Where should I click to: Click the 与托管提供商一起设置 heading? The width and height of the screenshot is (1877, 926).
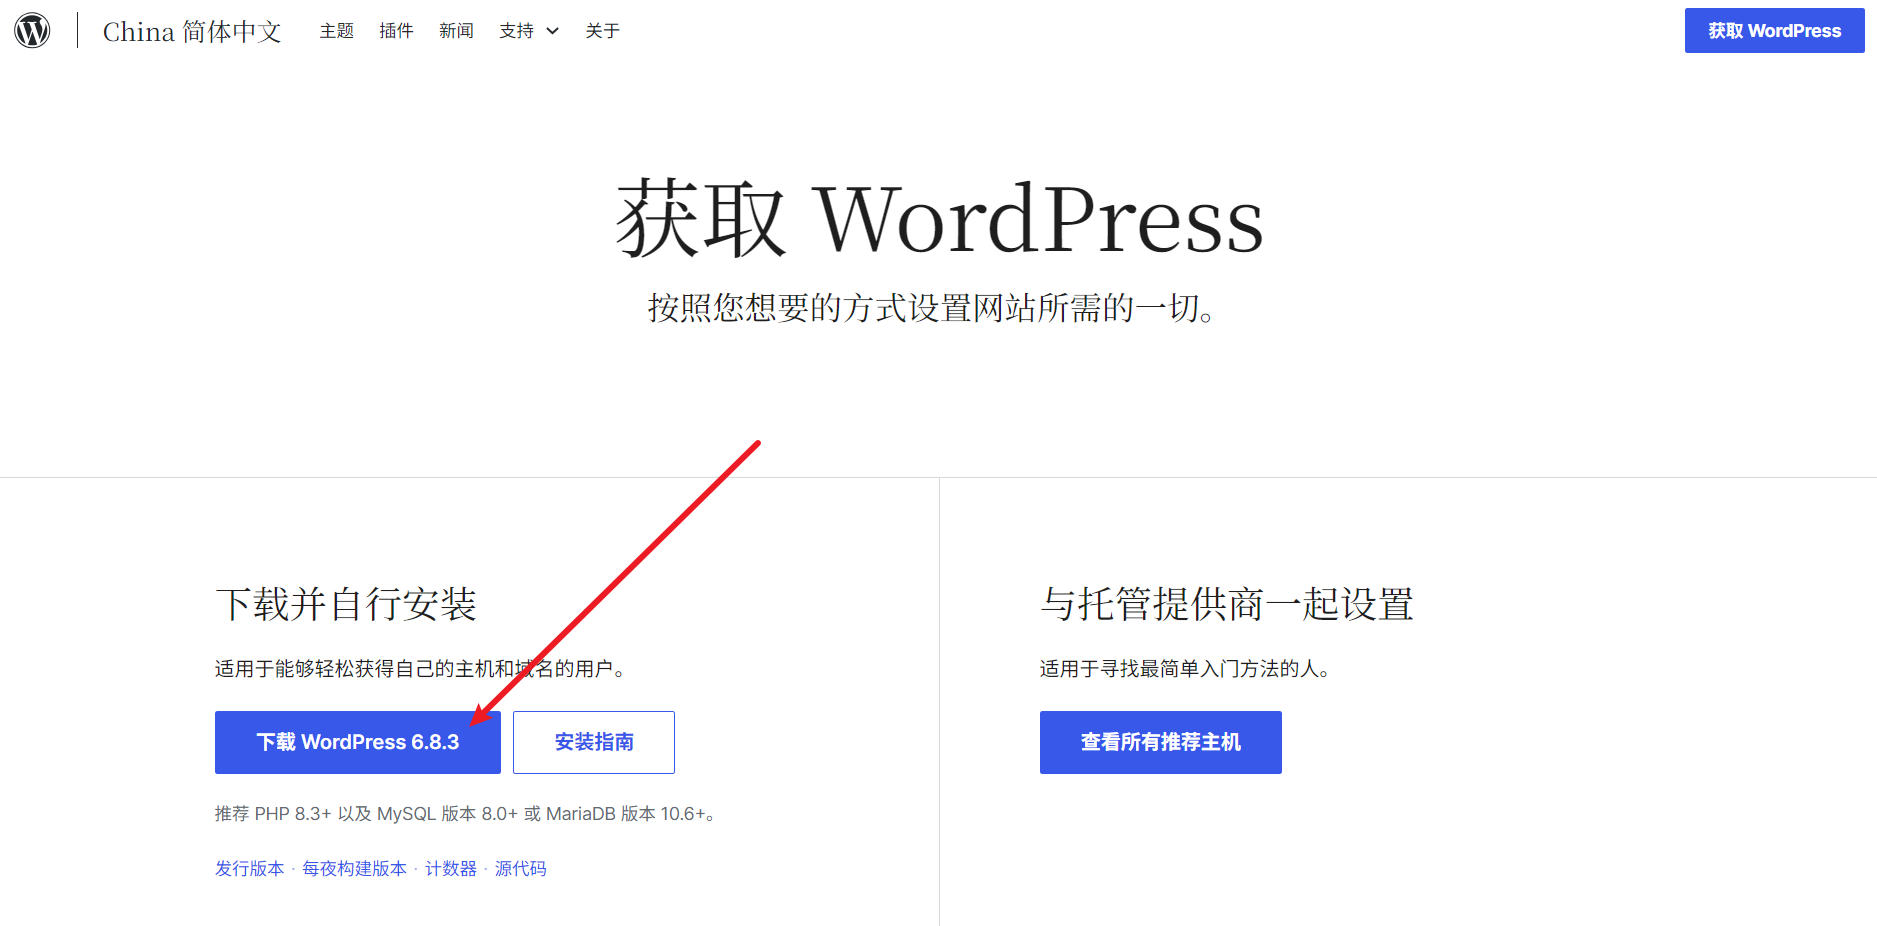[1227, 604]
